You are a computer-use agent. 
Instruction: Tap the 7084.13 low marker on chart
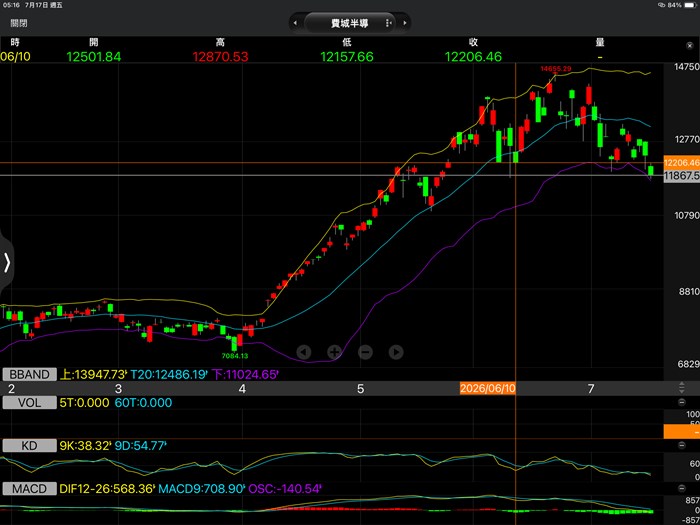point(235,356)
